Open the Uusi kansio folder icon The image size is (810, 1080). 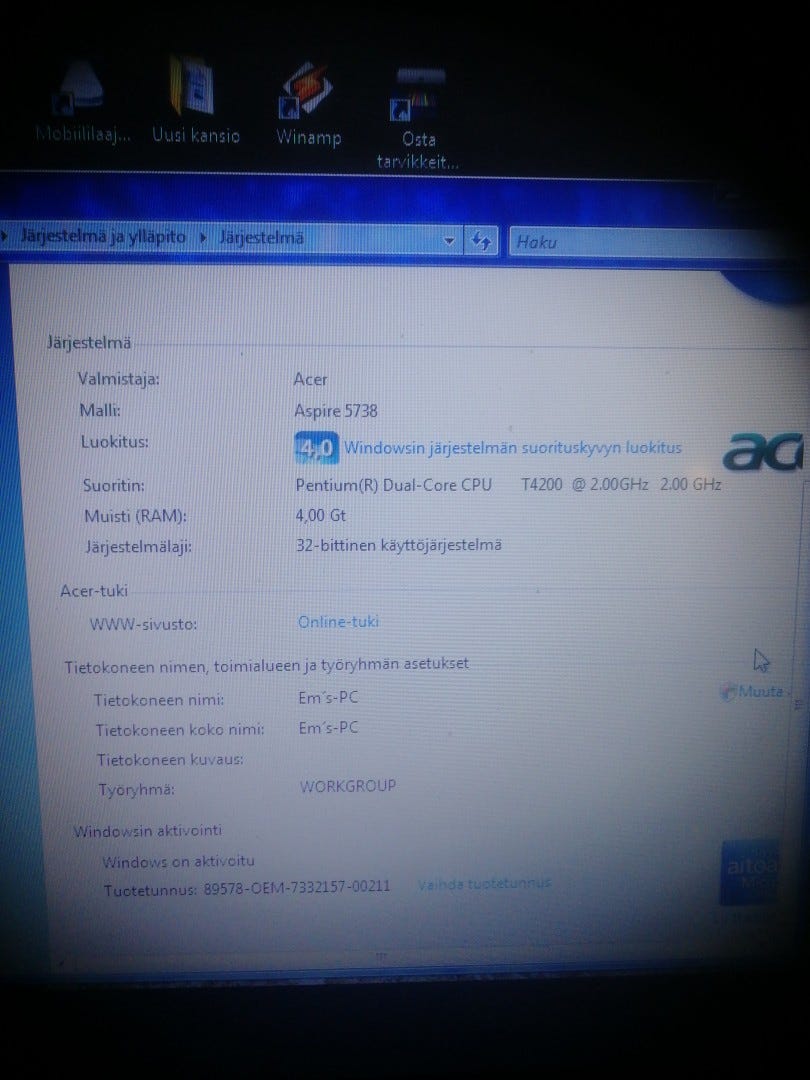[196, 101]
